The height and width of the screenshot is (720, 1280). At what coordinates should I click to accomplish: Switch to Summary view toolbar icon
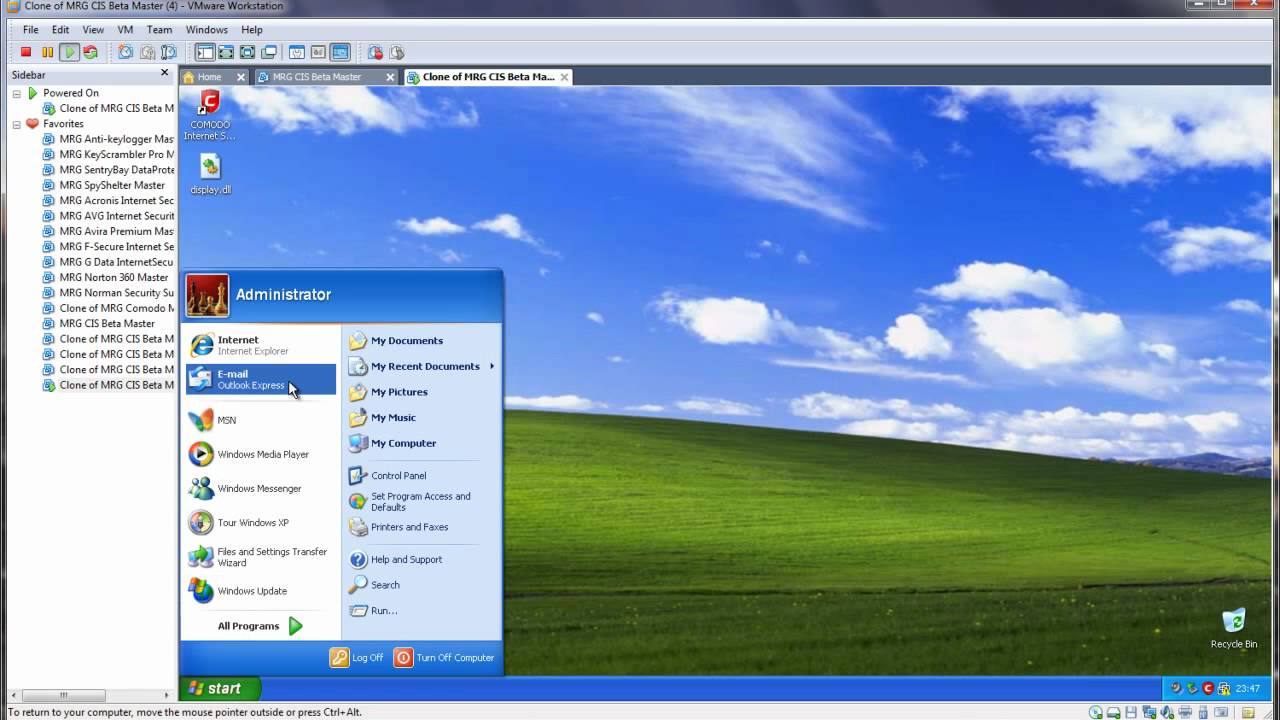(x=297, y=52)
